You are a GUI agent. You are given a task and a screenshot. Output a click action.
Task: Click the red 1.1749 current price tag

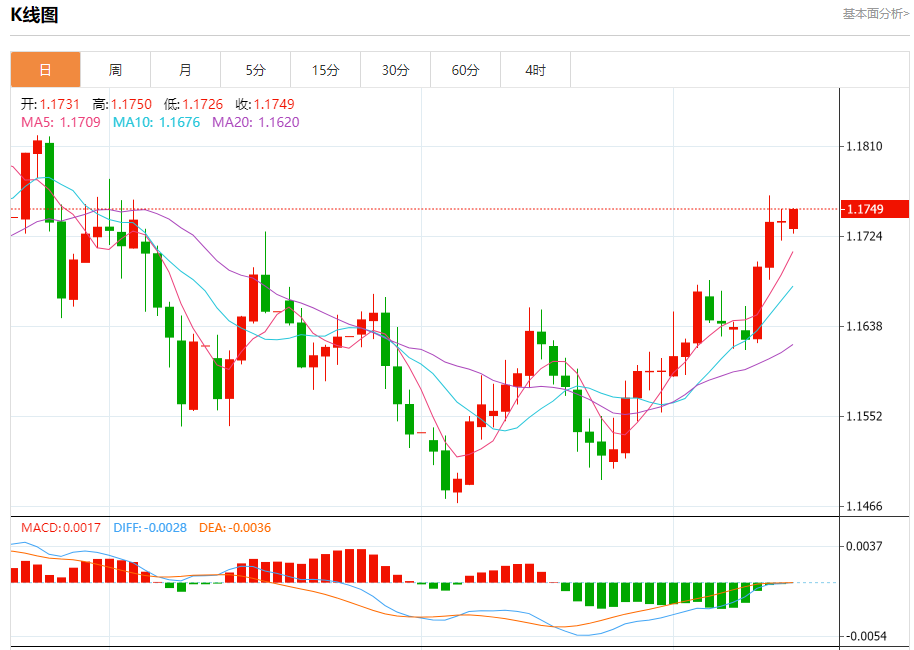click(875, 209)
